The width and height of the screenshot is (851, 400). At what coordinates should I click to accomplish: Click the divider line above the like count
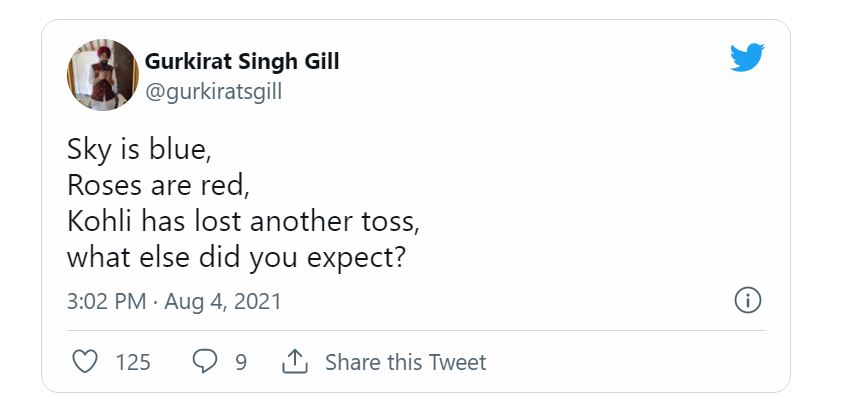click(x=416, y=330)
